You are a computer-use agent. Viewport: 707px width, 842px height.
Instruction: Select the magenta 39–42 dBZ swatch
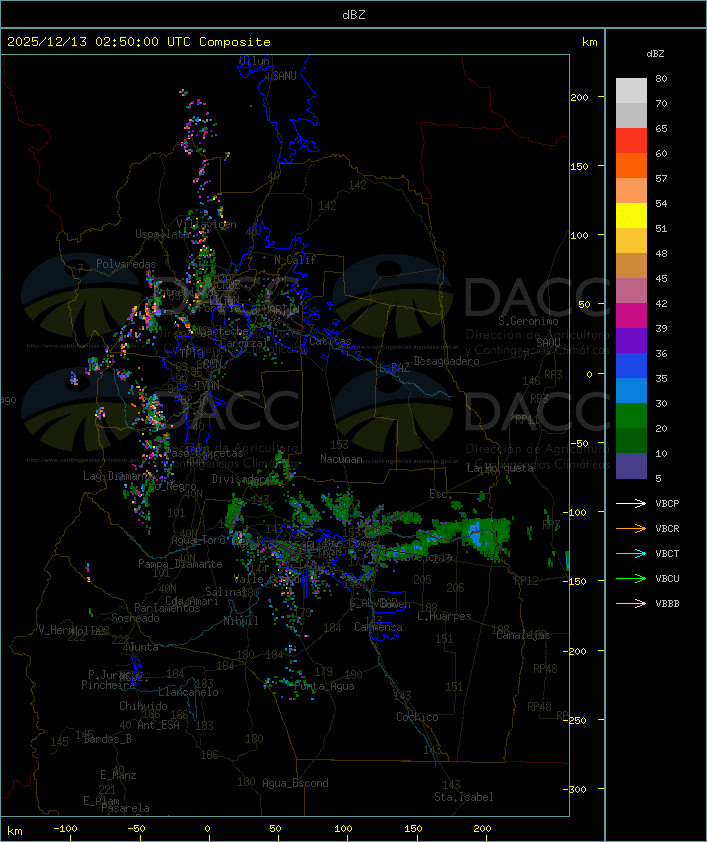click(x=631, y=315)
